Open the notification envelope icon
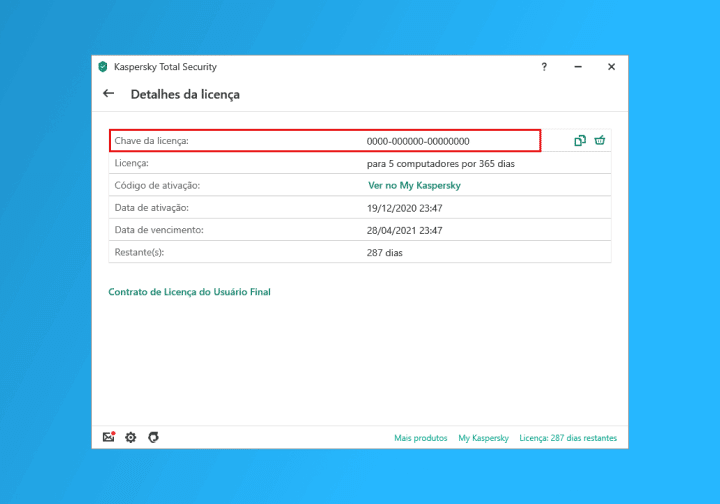 [109, 438]
